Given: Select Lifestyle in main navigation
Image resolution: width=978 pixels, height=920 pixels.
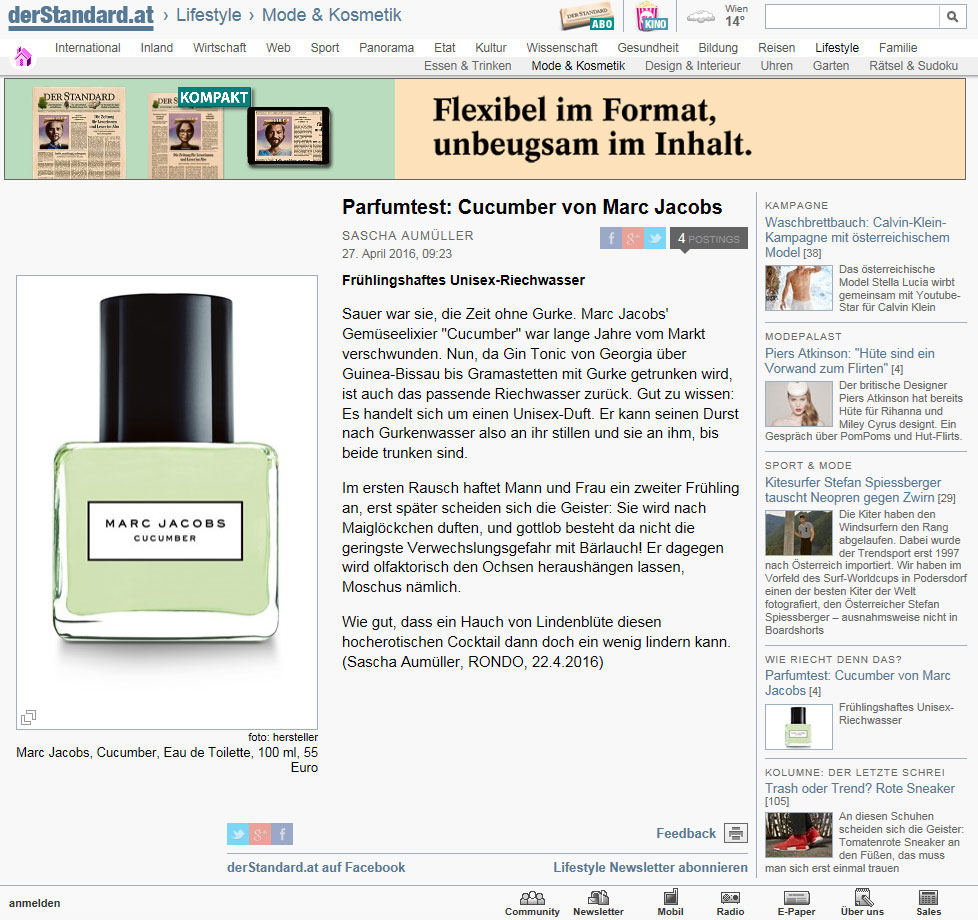Looking at the screenshot, I should click(x=837, y=47).
